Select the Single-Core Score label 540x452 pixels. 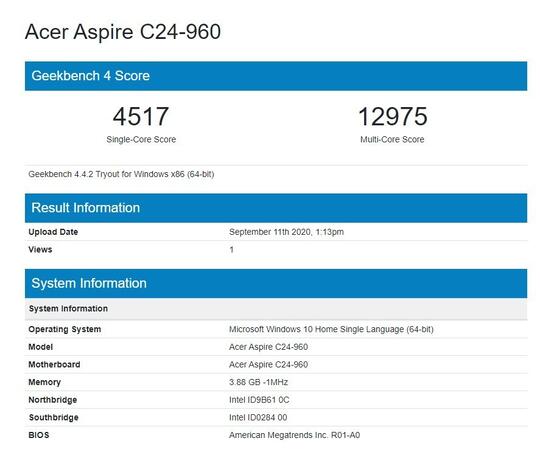click(141, 140)
